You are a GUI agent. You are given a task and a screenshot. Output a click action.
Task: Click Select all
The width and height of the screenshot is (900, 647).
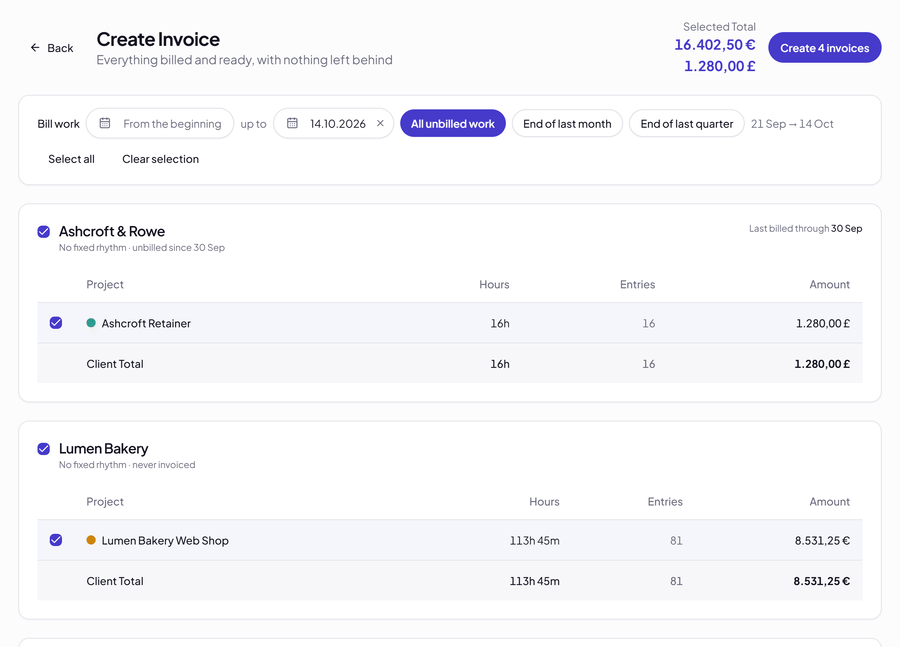click(x=71, y=159)
